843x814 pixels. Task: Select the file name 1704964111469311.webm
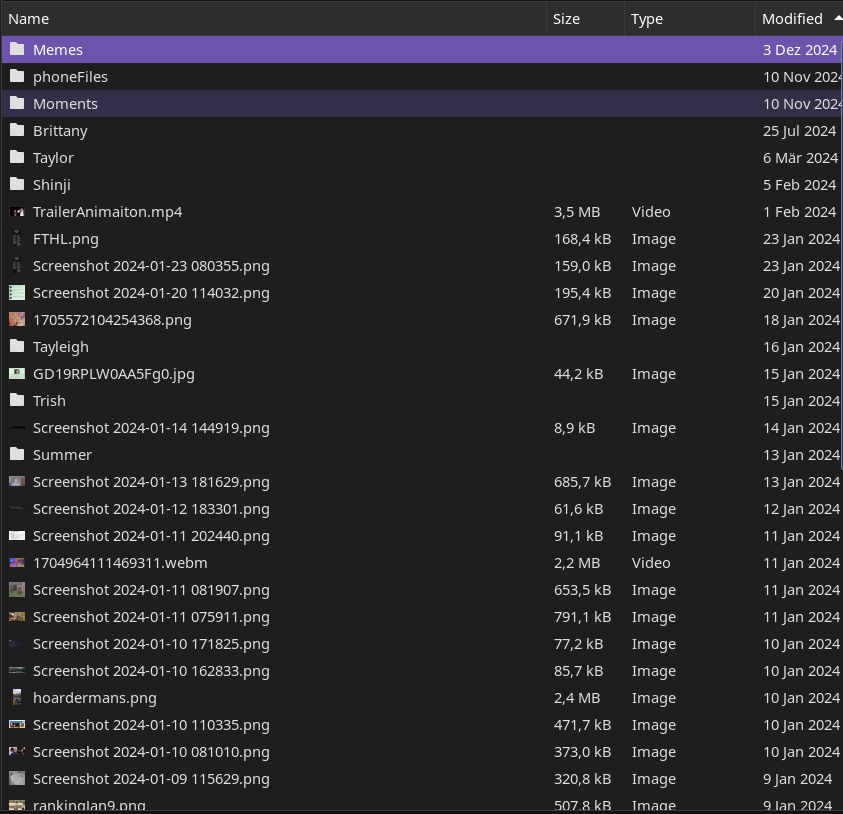coord(120,563)
